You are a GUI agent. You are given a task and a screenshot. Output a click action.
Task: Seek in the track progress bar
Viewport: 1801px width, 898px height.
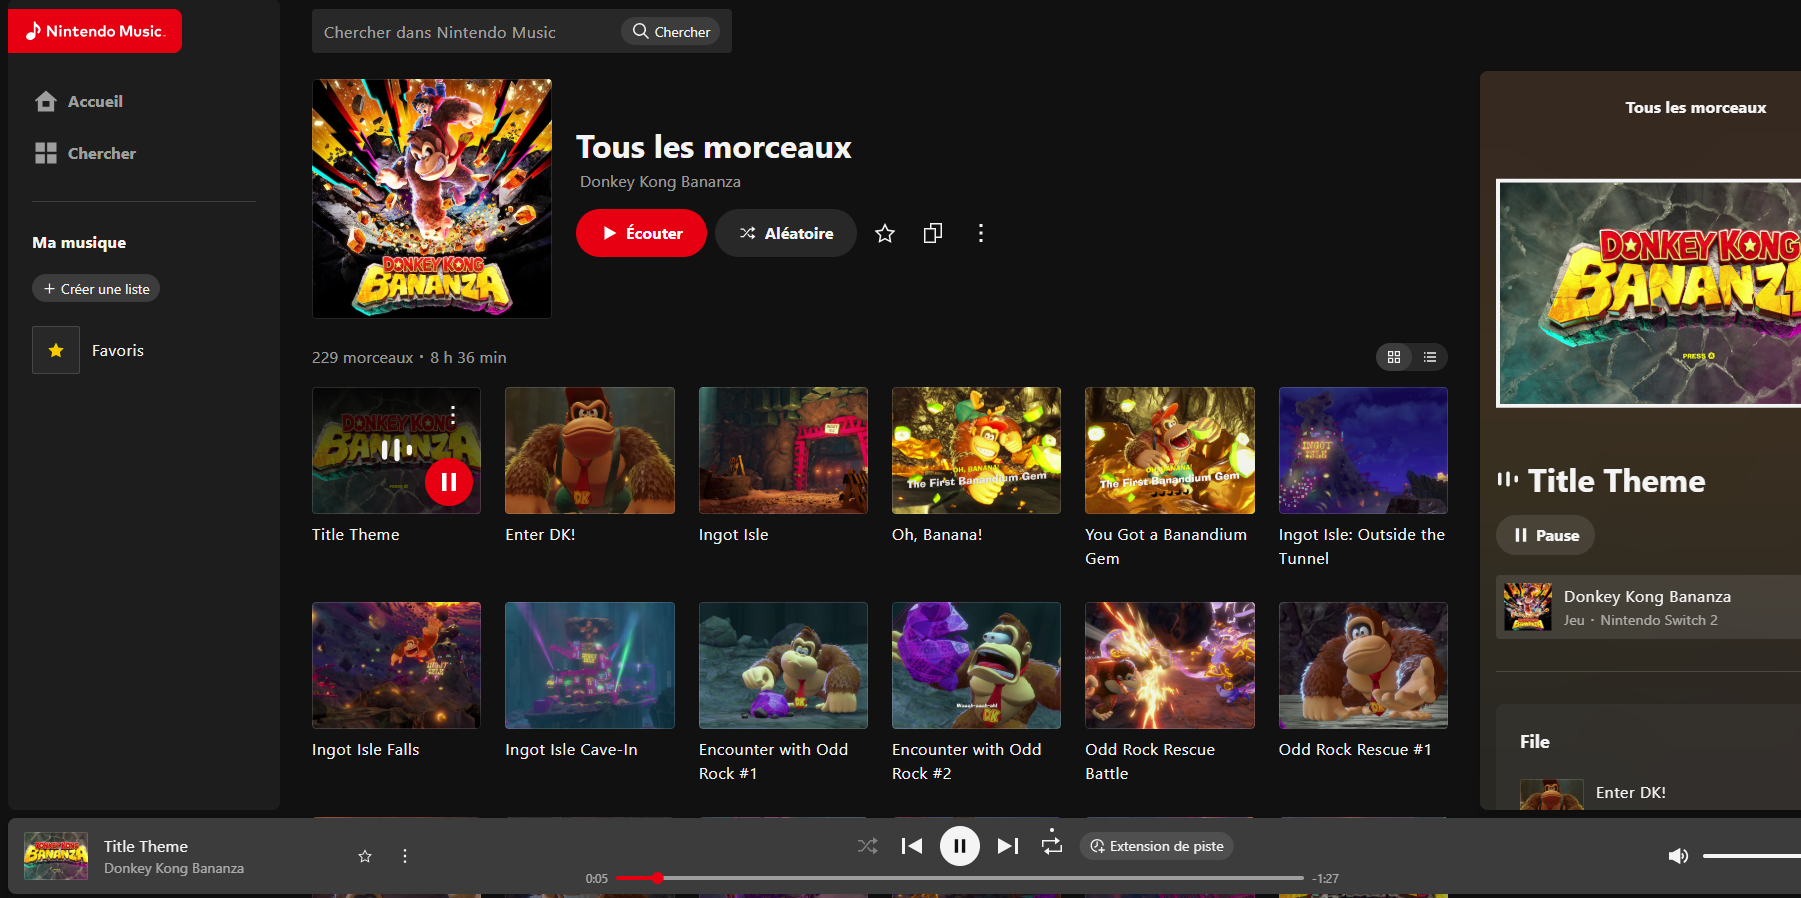(x=959, y=878)
